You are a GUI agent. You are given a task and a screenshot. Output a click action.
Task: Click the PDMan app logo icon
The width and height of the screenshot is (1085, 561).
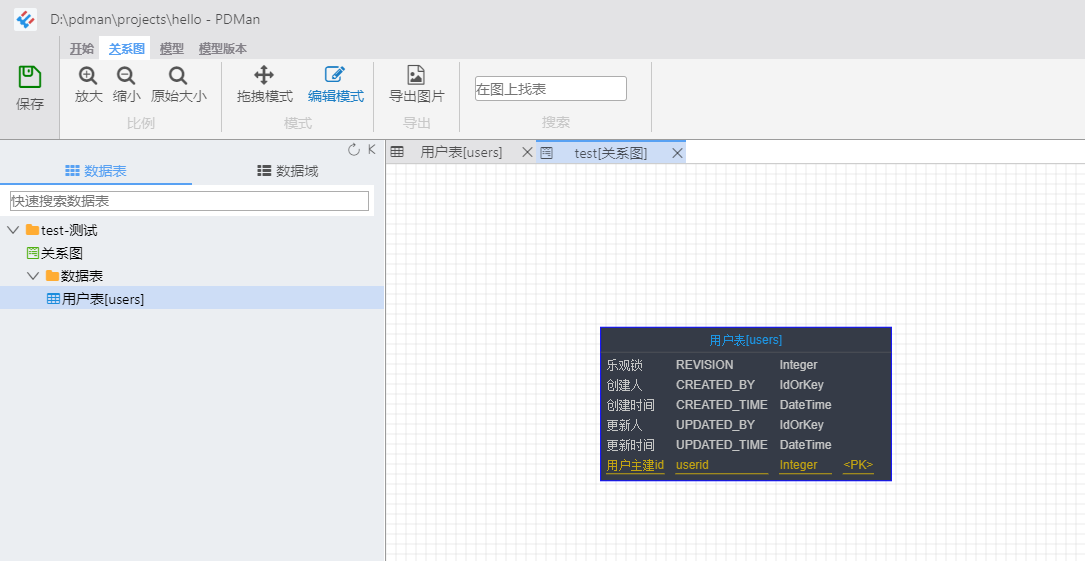pos(26,19)
